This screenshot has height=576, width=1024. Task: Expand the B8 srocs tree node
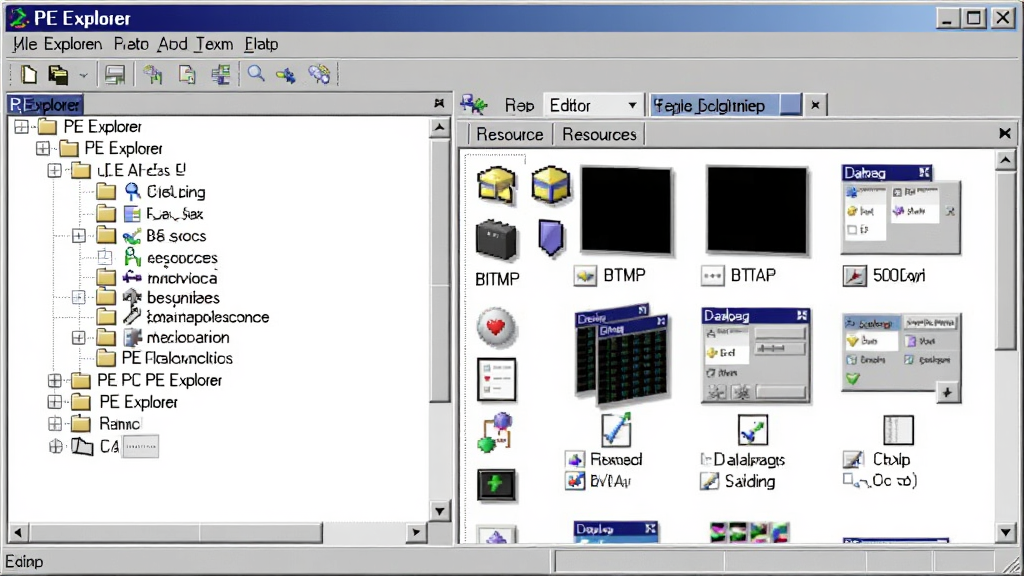pos(78,236)
